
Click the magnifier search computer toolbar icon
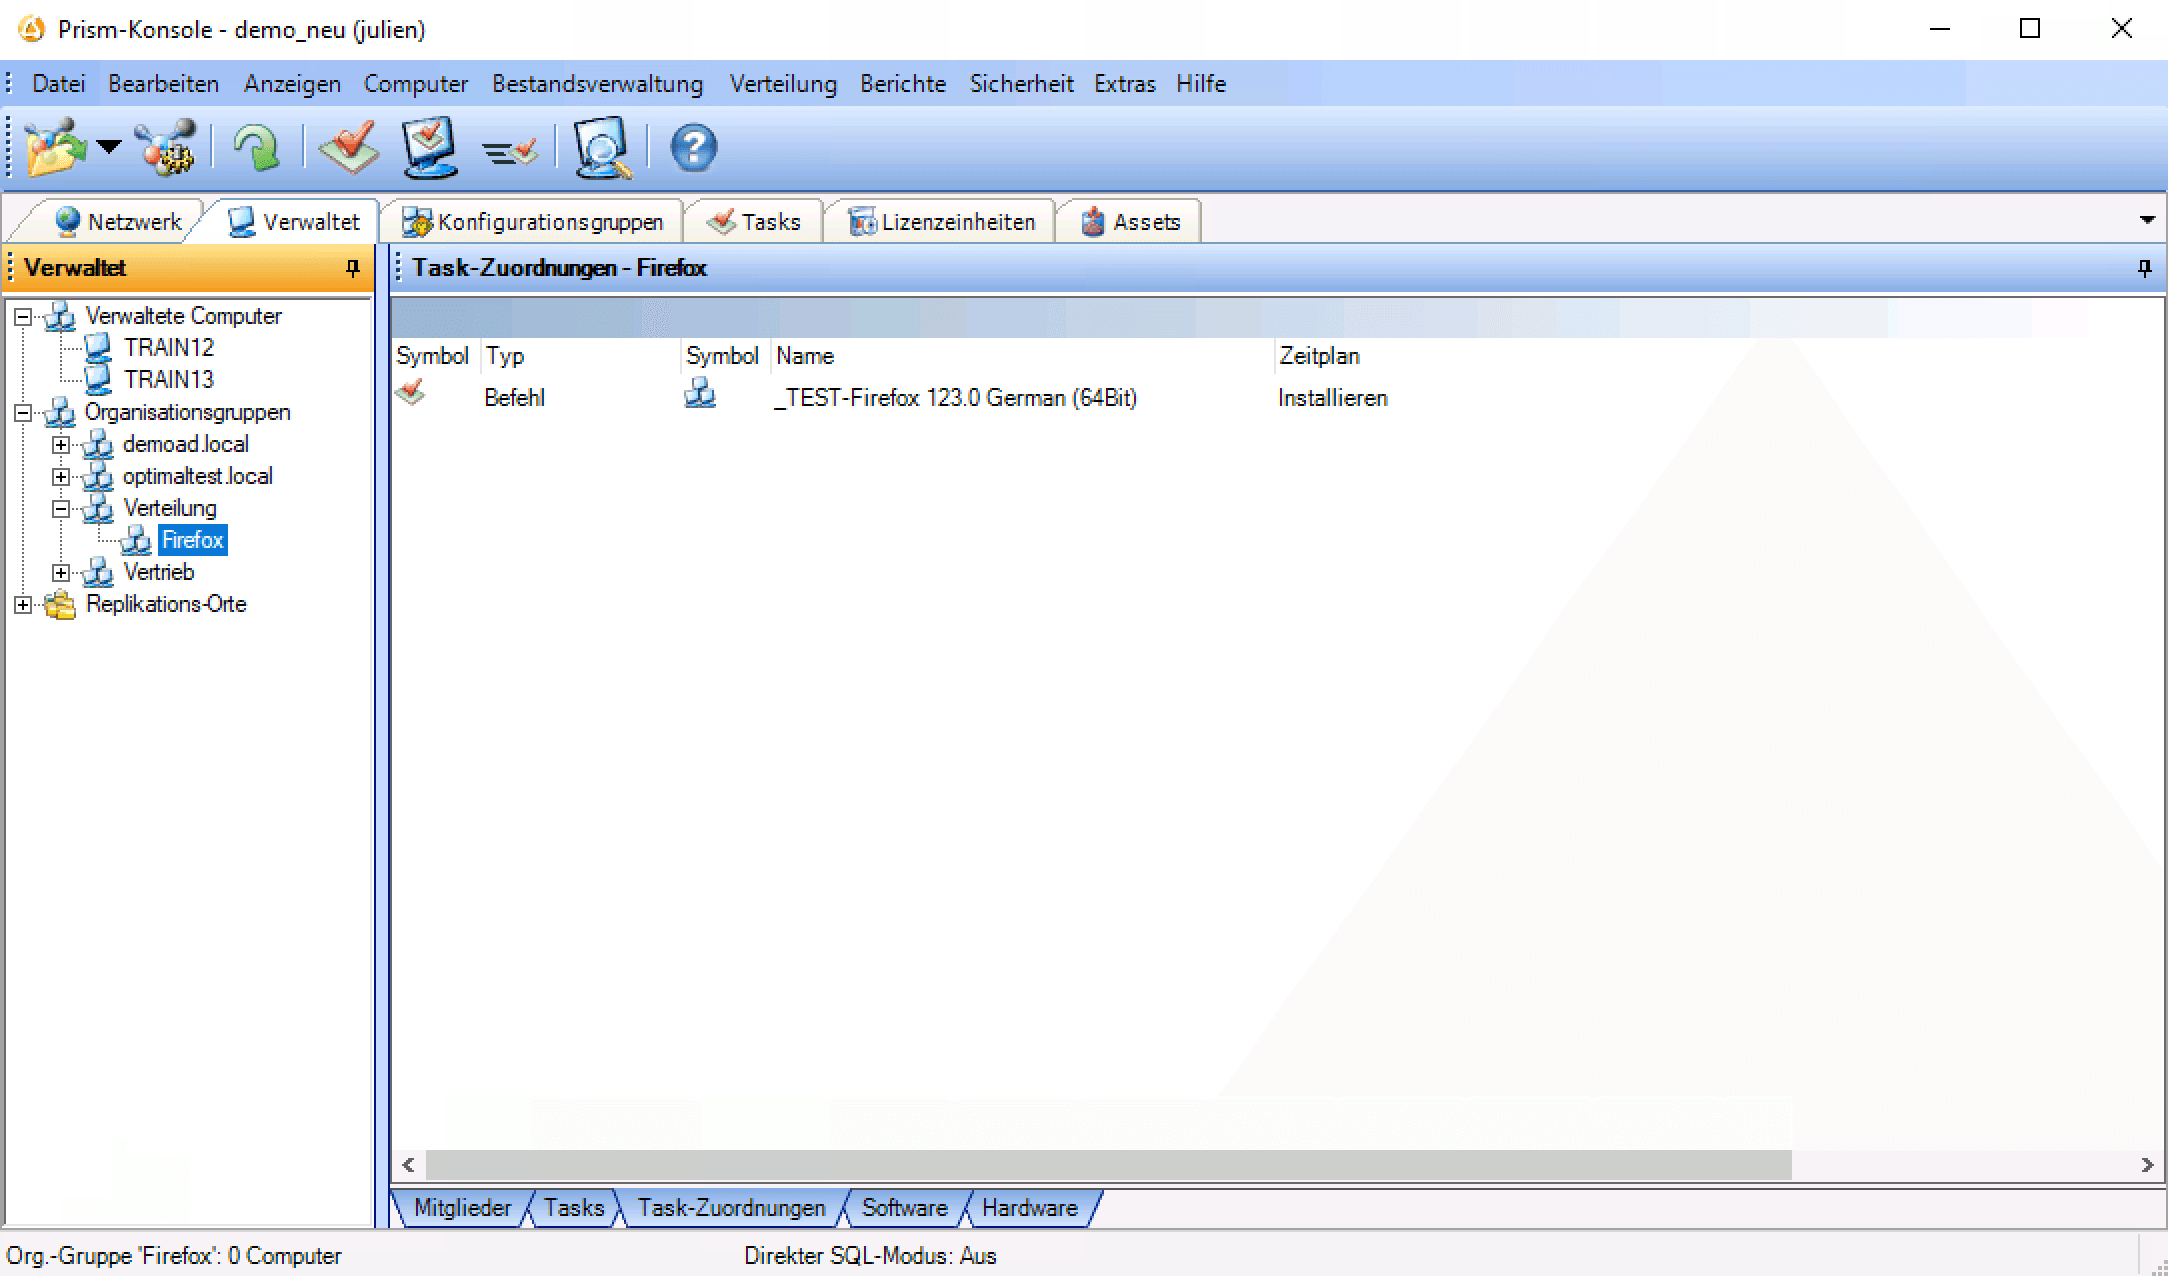(602, 148)
